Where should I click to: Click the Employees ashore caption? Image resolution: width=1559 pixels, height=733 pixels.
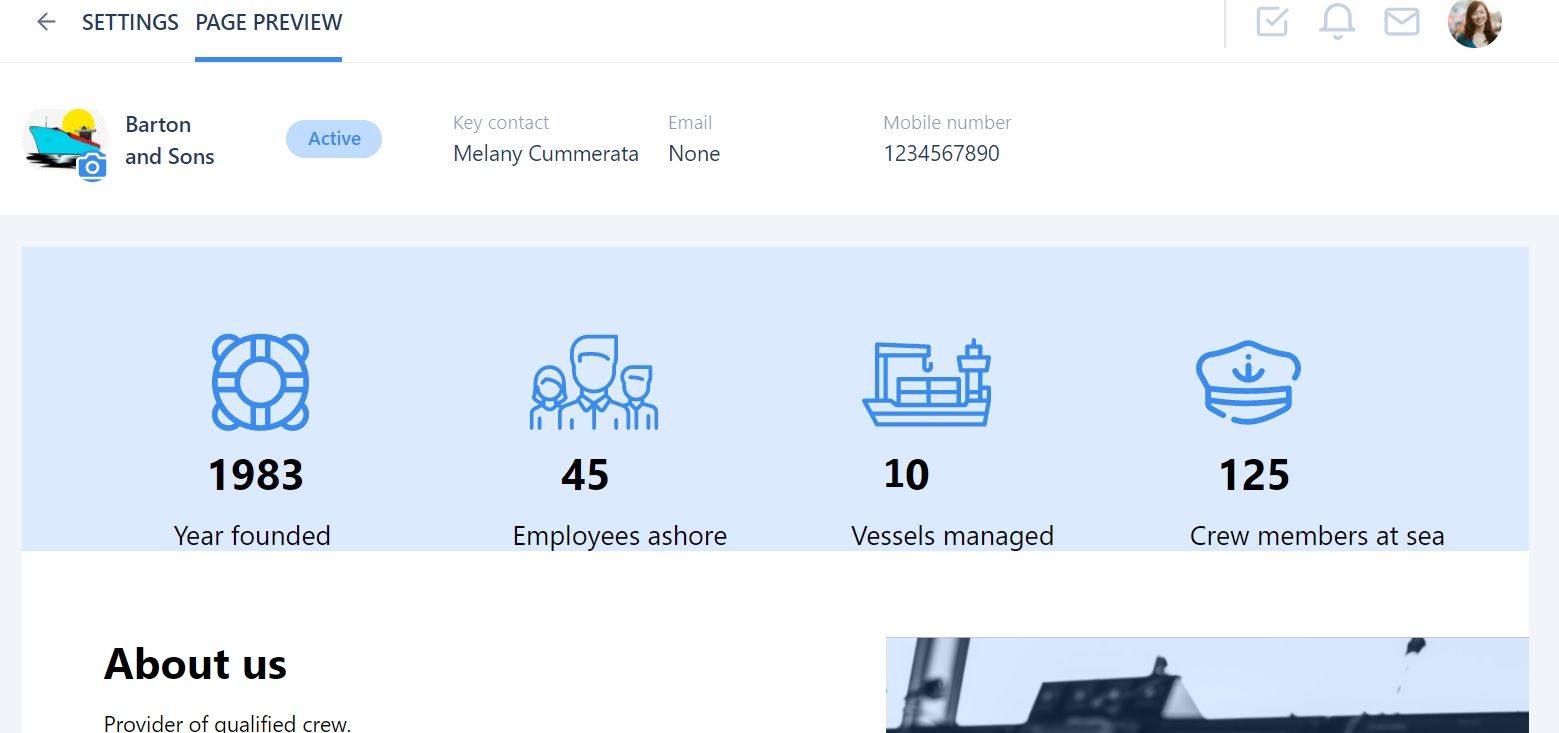click(x=620, y=536)
